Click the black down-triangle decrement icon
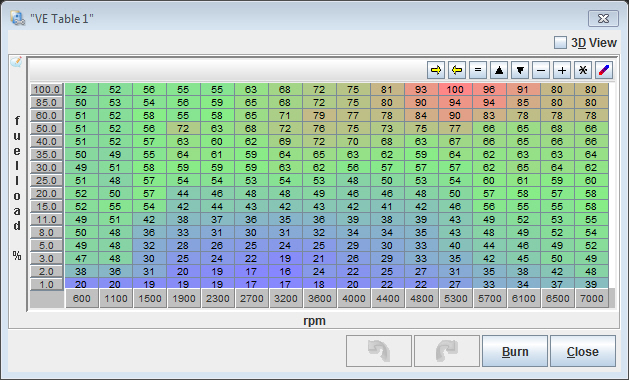Viewport: 629px width, 380px height. [520, 70]
